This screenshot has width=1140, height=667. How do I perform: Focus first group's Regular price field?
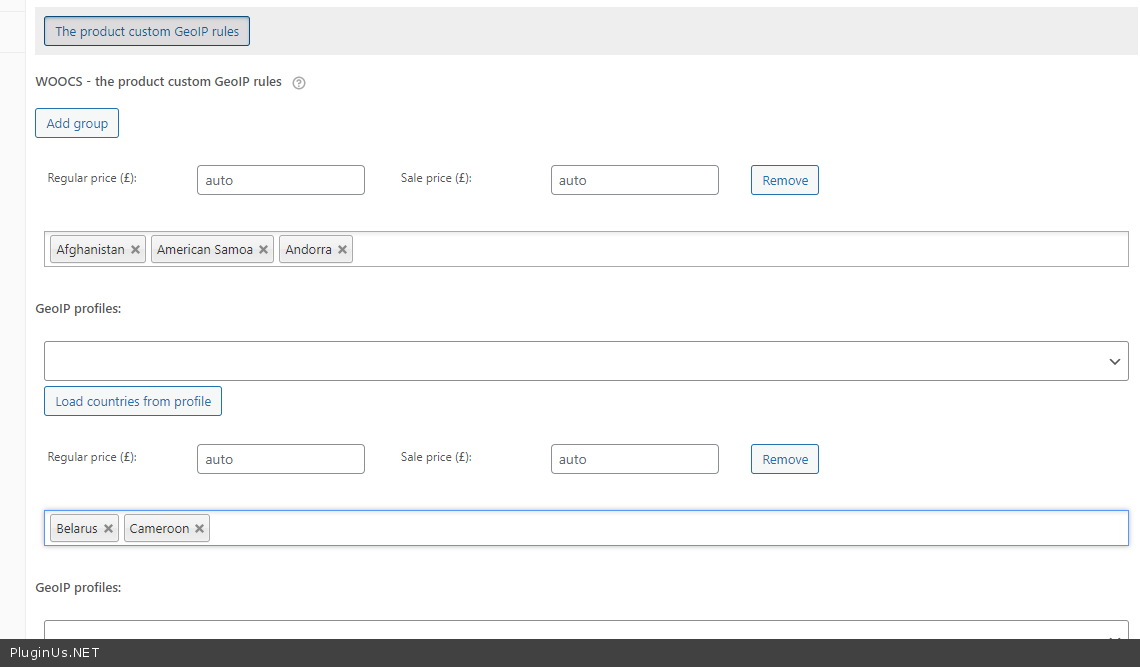(x=281, y=180)
